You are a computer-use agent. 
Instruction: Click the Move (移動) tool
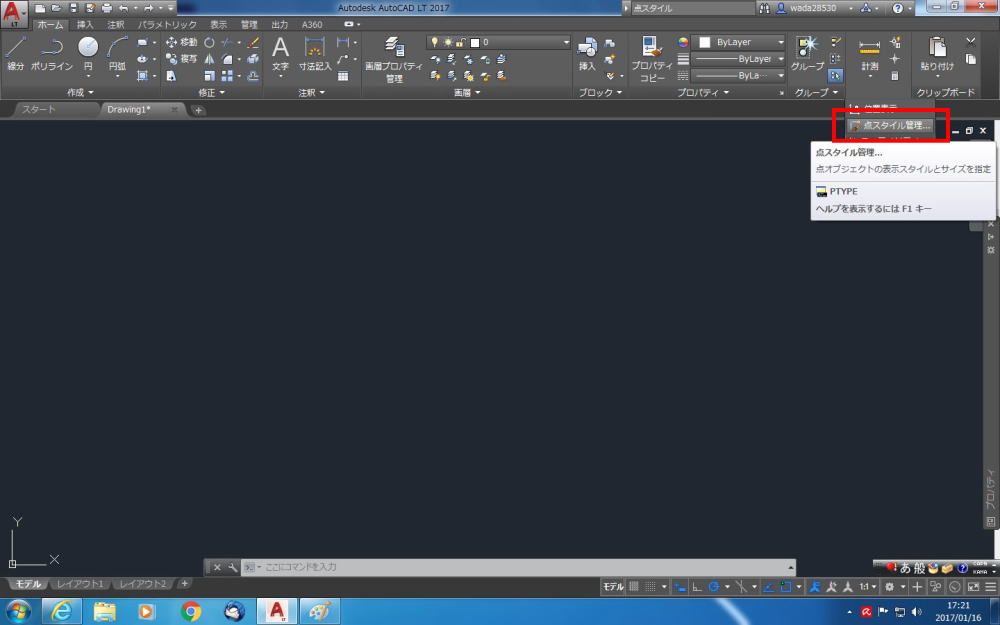182,42
